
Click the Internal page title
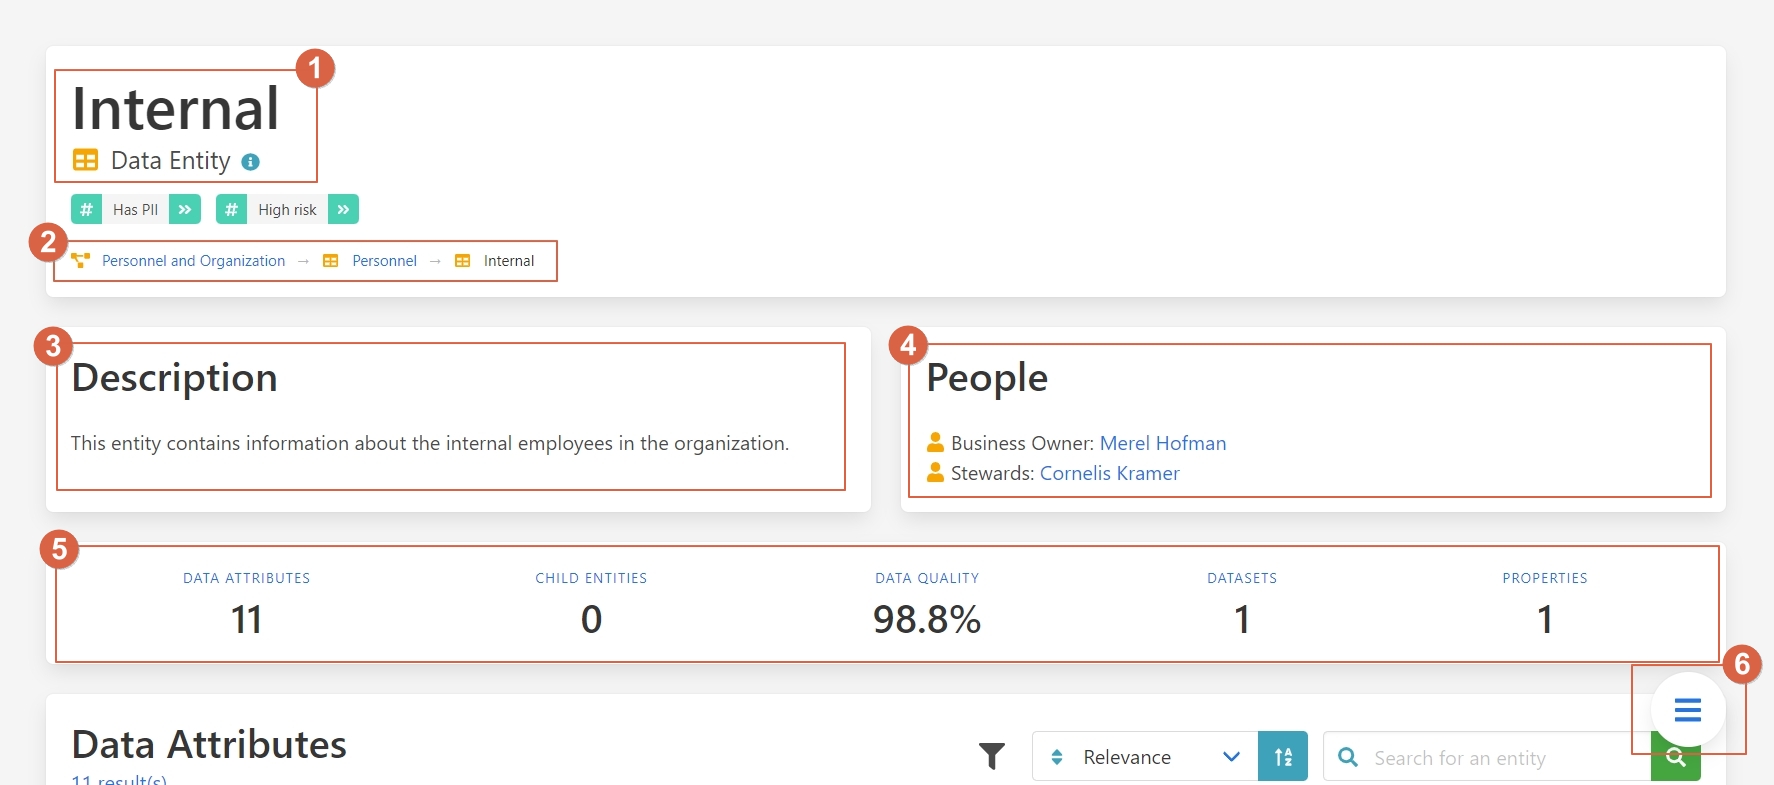[176, 108]
